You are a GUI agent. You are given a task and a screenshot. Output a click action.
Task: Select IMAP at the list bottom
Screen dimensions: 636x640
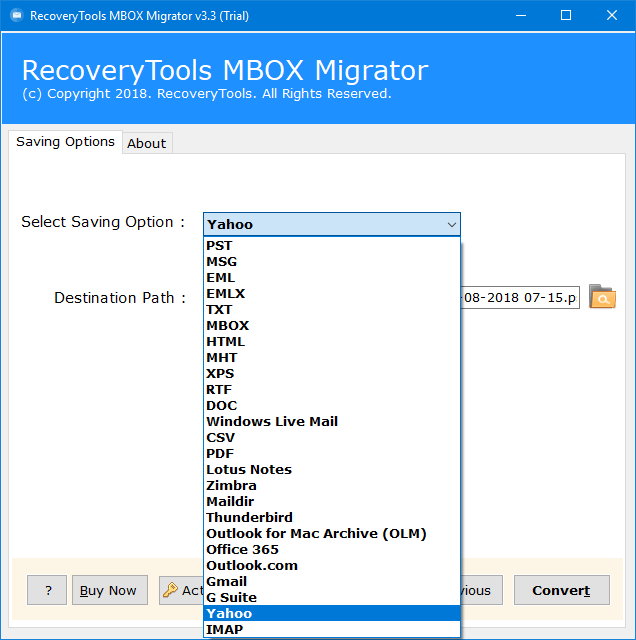(224, 629)
